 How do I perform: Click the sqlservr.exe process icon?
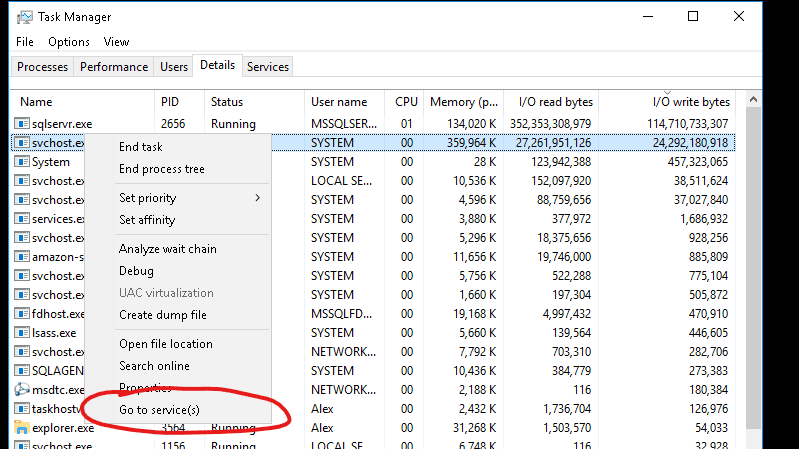[22, 124]
